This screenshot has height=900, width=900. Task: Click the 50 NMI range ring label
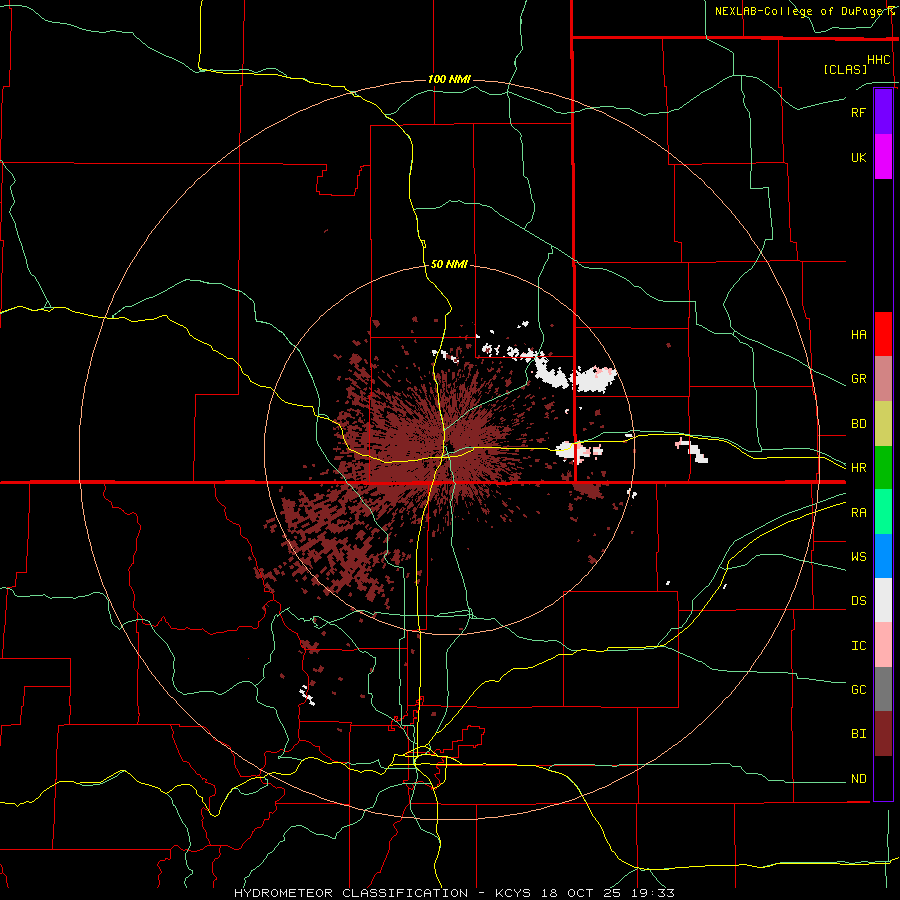coord(449,265)
